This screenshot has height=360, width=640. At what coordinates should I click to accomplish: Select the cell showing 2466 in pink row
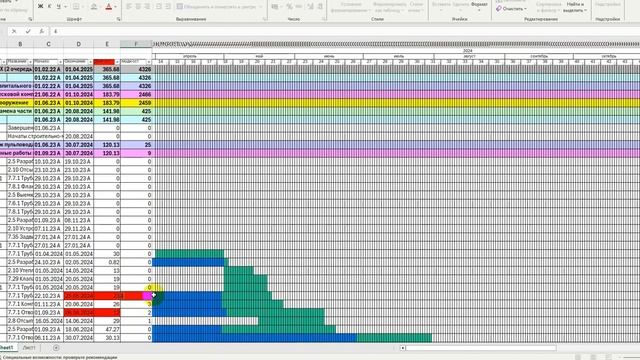coord(136,94)
